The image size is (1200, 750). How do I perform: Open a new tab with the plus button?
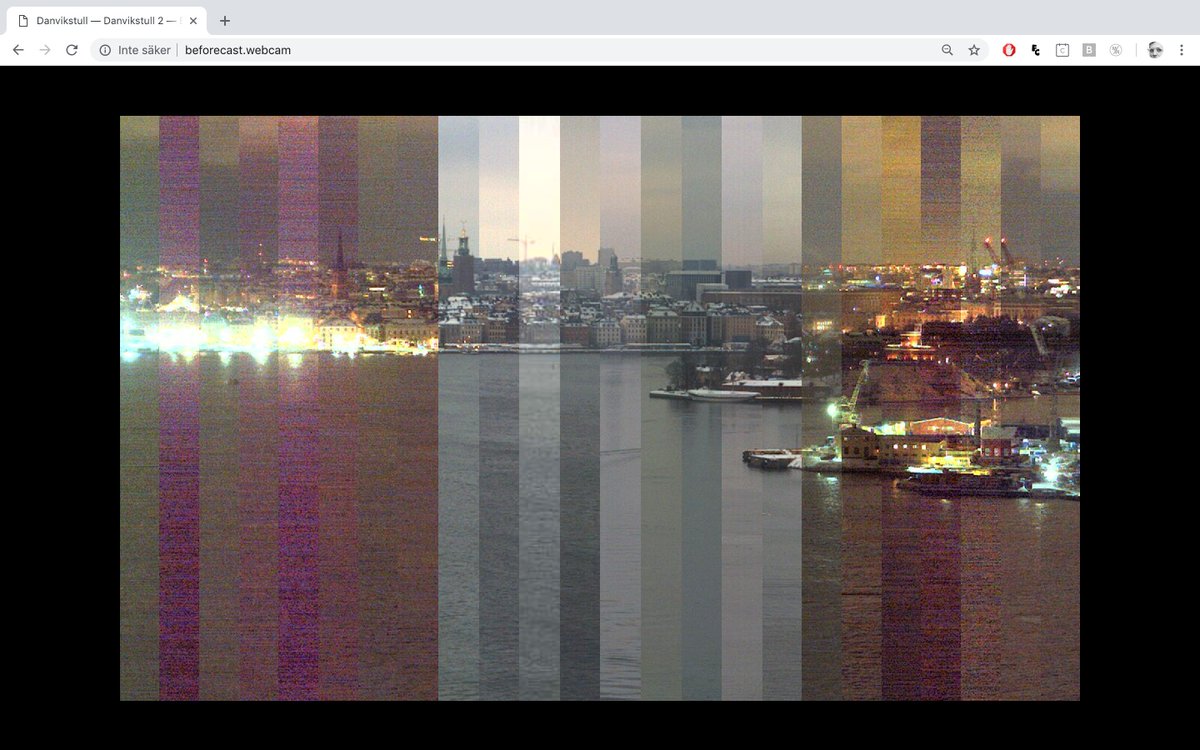point(224,20)
